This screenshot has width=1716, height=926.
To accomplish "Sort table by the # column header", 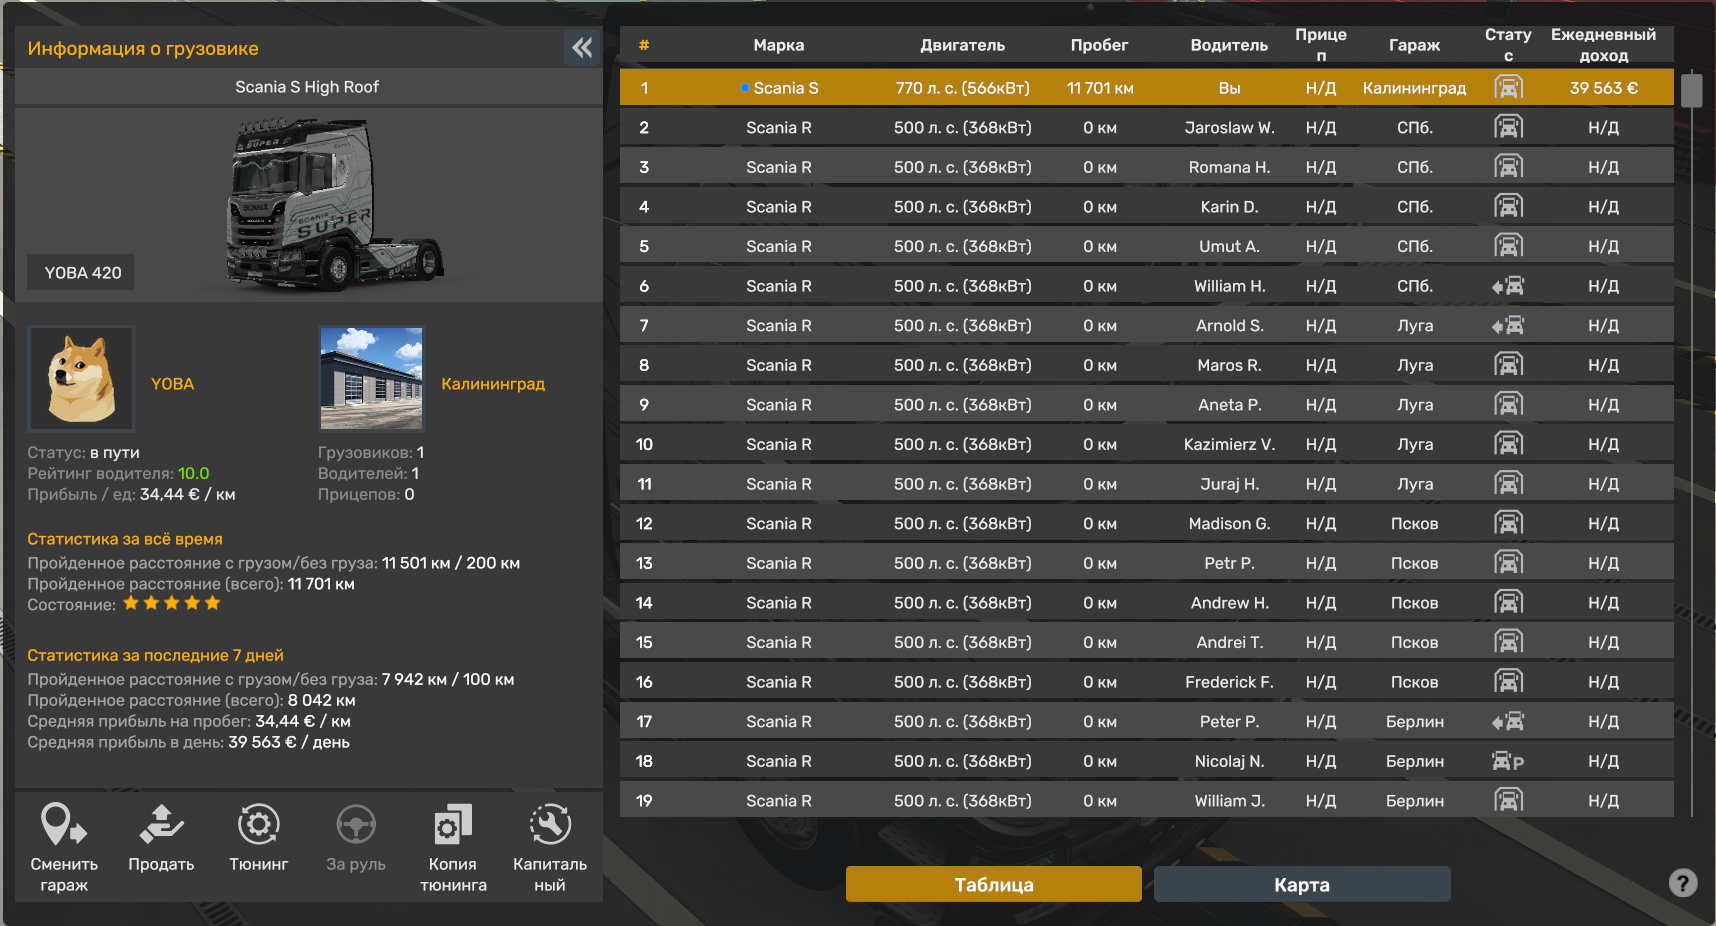I will pyautogui.click(x=644, y=45).
